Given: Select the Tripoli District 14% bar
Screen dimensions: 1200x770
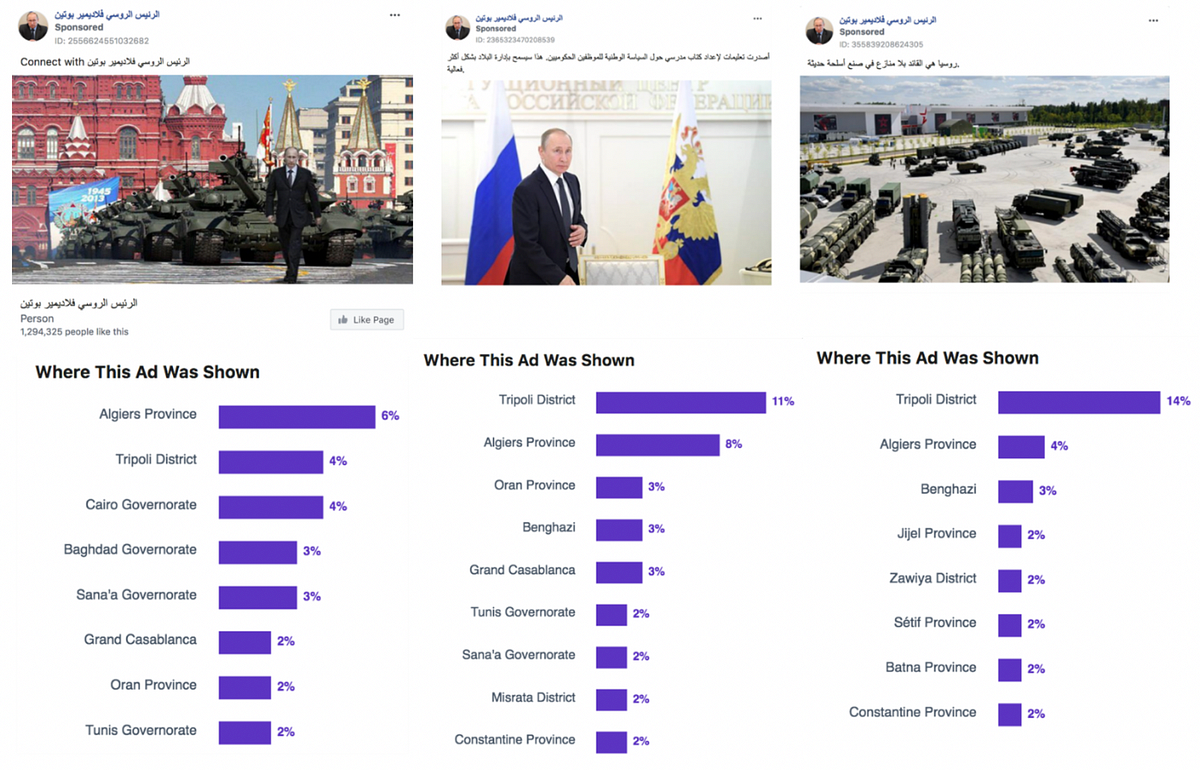Looking at the screenshot, I should (x=1079, y=402).
